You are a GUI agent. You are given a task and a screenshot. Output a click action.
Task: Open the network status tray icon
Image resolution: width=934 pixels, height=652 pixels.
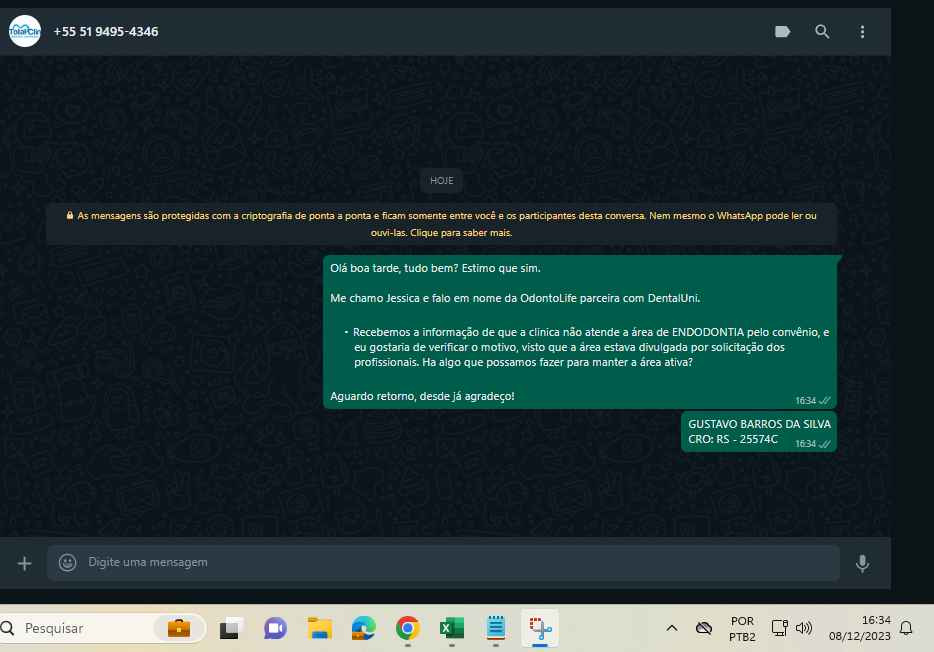click(779, 628)
